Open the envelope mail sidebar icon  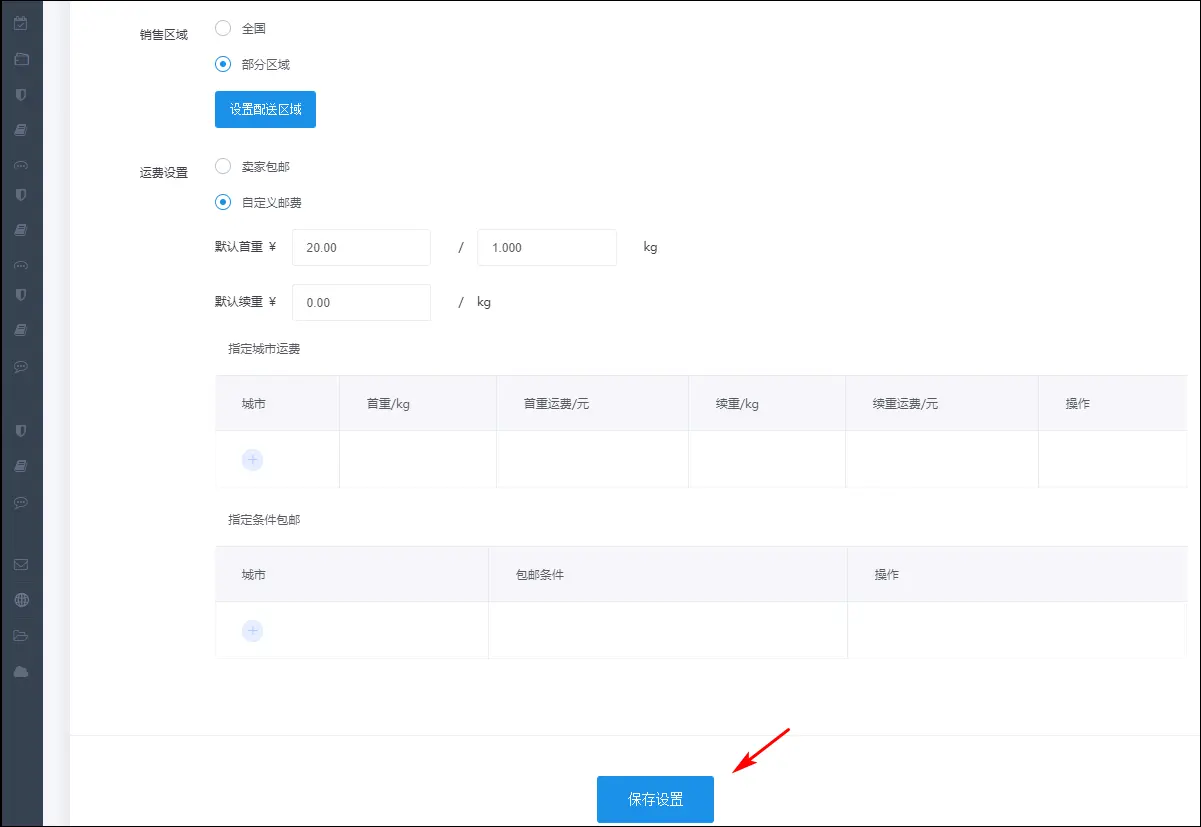(x=21, y=564)
